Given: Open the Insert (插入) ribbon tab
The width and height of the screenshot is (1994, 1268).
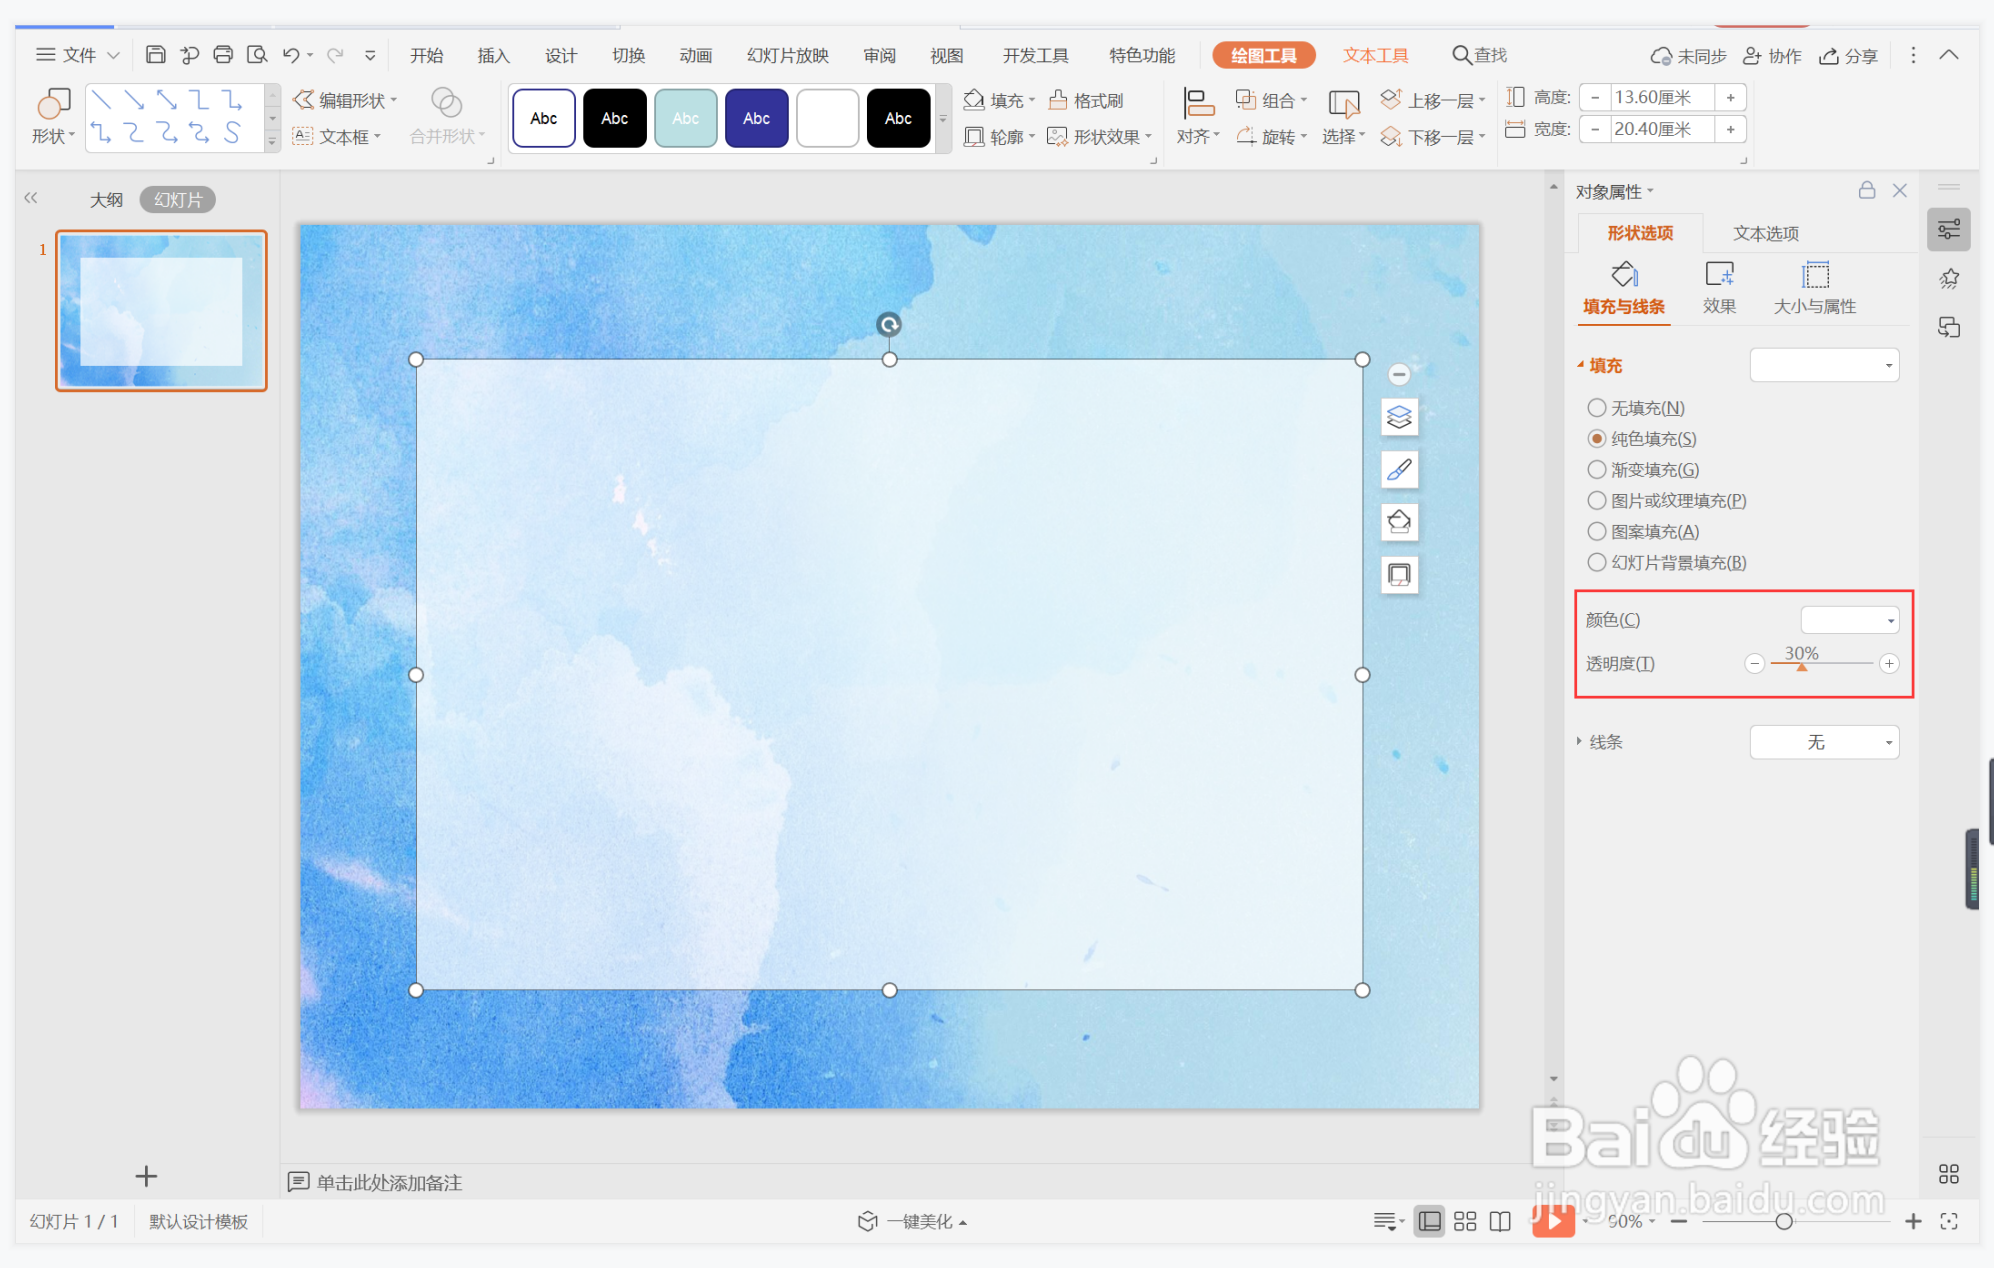Looking at the screenshot, I should click(493, 55).
